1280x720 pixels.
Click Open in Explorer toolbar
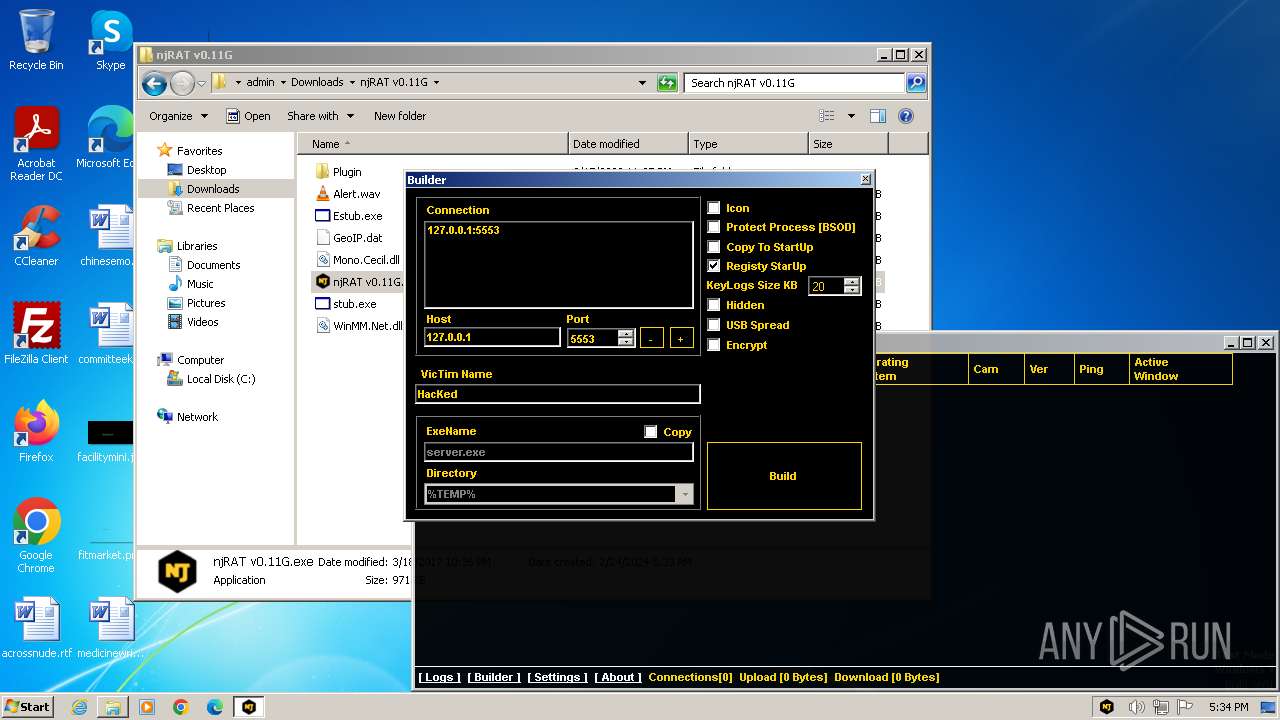tap(248, 116)
